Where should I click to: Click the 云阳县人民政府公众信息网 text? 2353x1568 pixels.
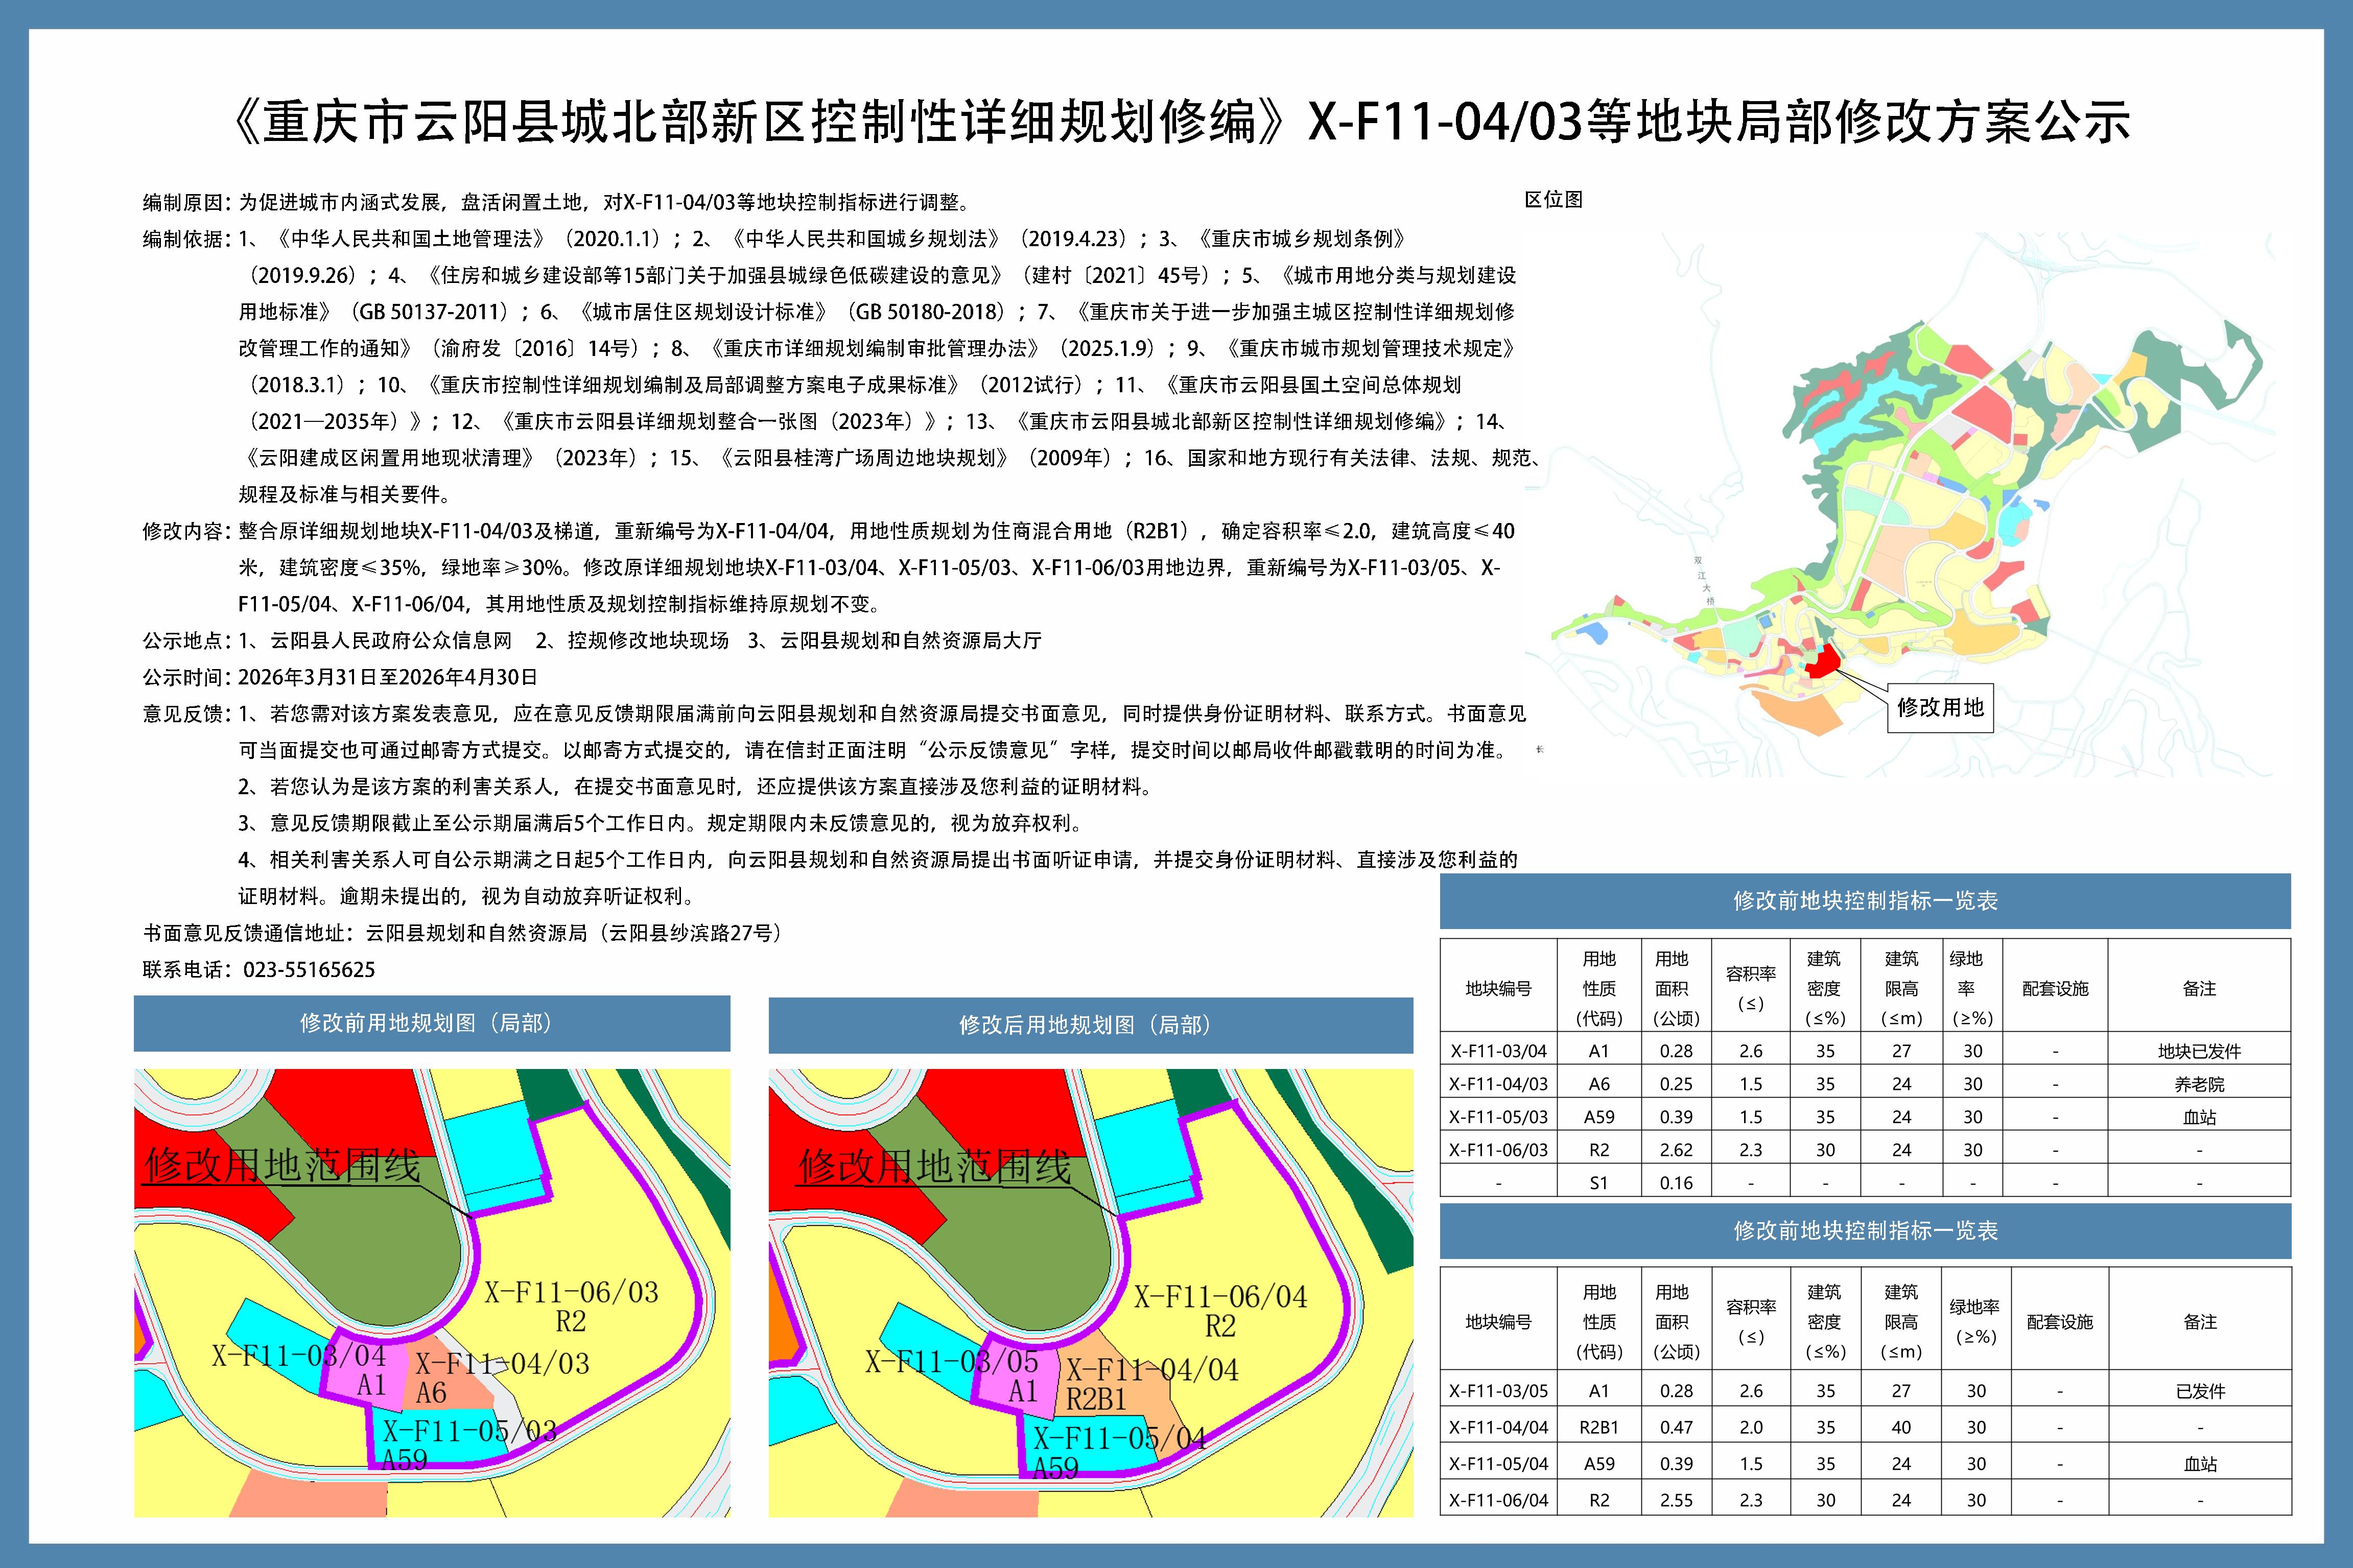pos(391,640)
